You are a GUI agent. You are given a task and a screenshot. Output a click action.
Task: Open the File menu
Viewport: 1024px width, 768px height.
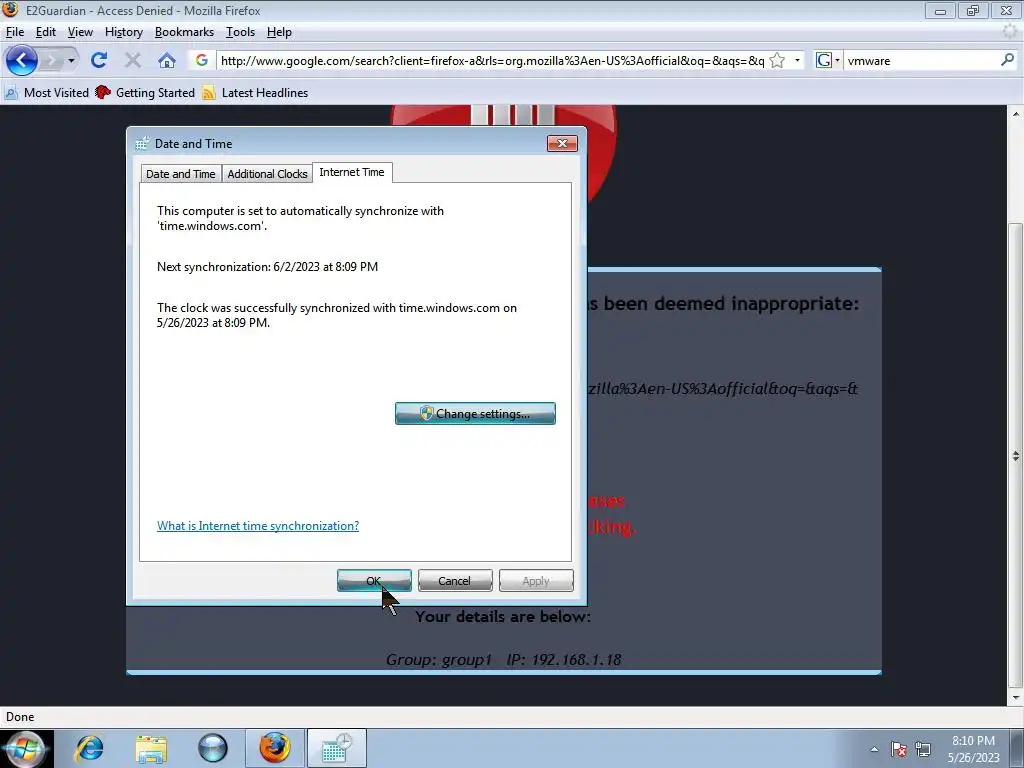click(x=14, y=32)
